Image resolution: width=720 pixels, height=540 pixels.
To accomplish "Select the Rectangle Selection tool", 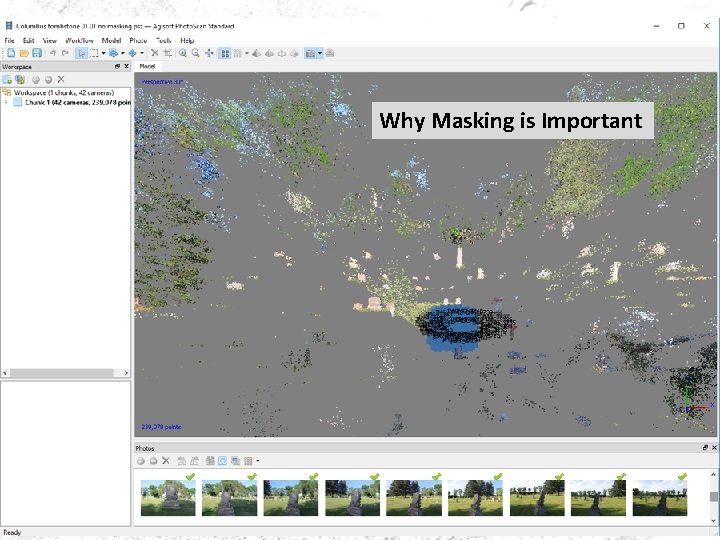I will [x=94, y=53].
